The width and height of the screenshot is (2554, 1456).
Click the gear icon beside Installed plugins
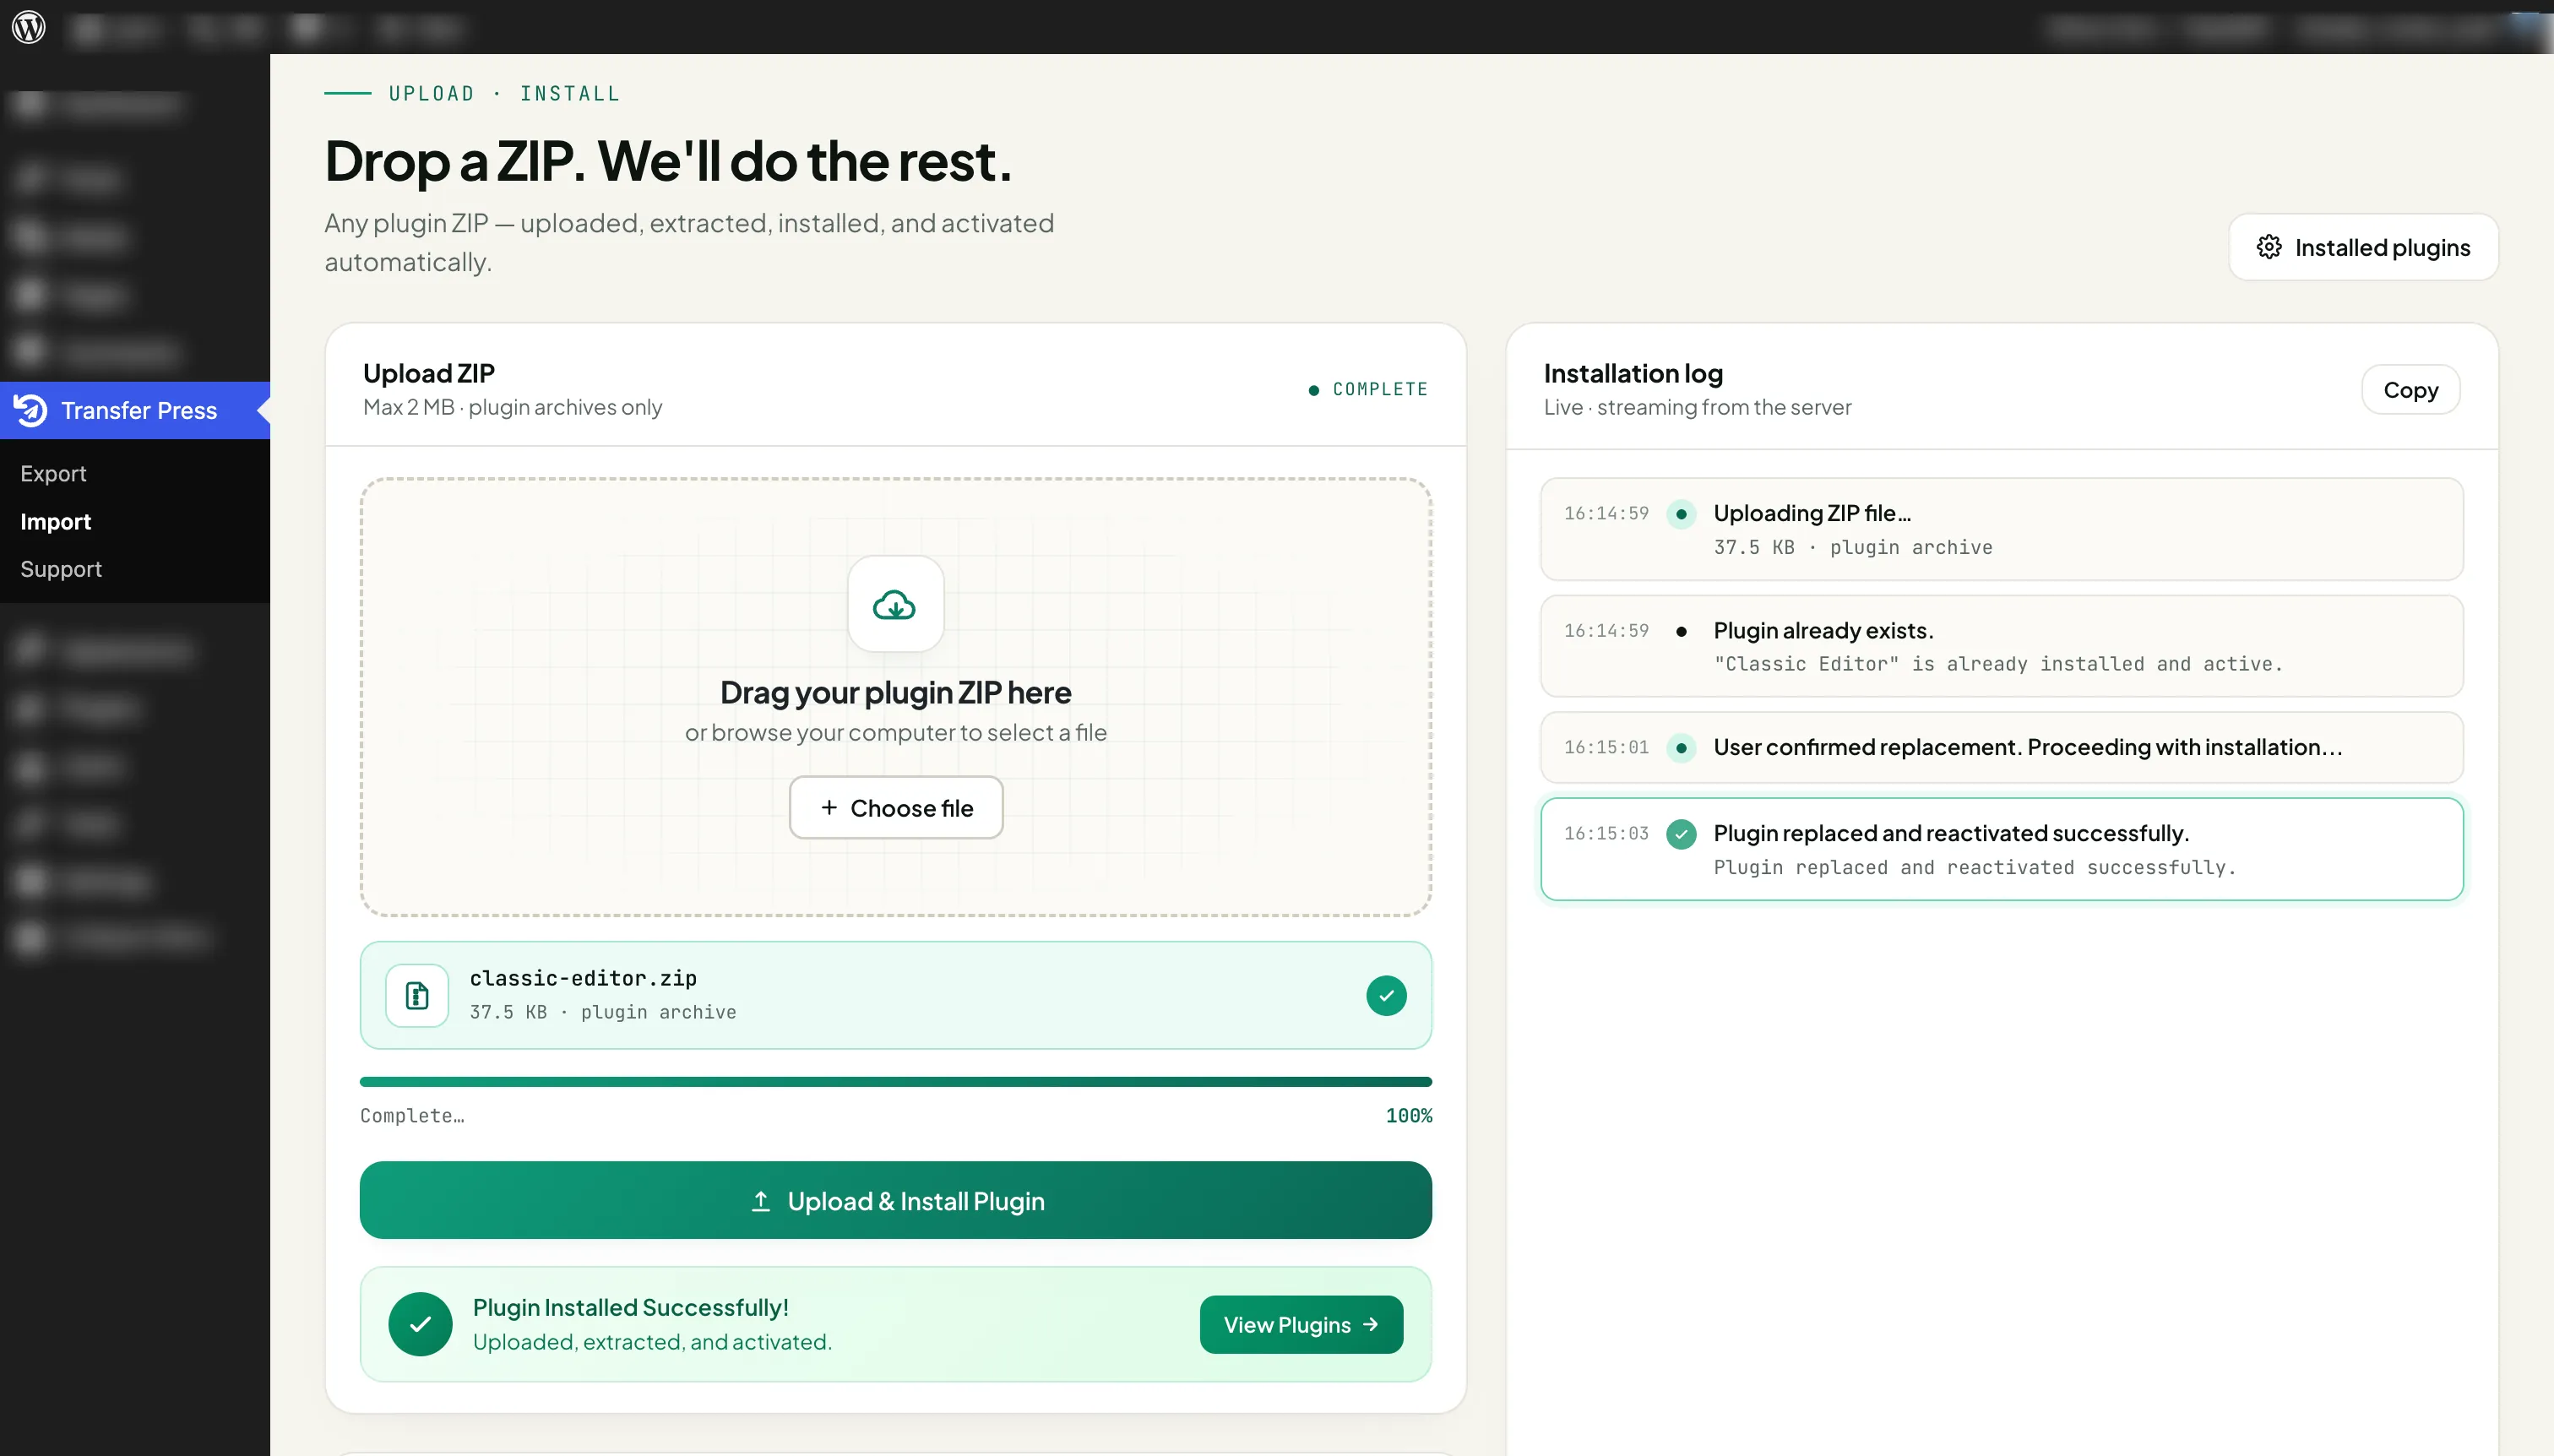pos(2269,247)
